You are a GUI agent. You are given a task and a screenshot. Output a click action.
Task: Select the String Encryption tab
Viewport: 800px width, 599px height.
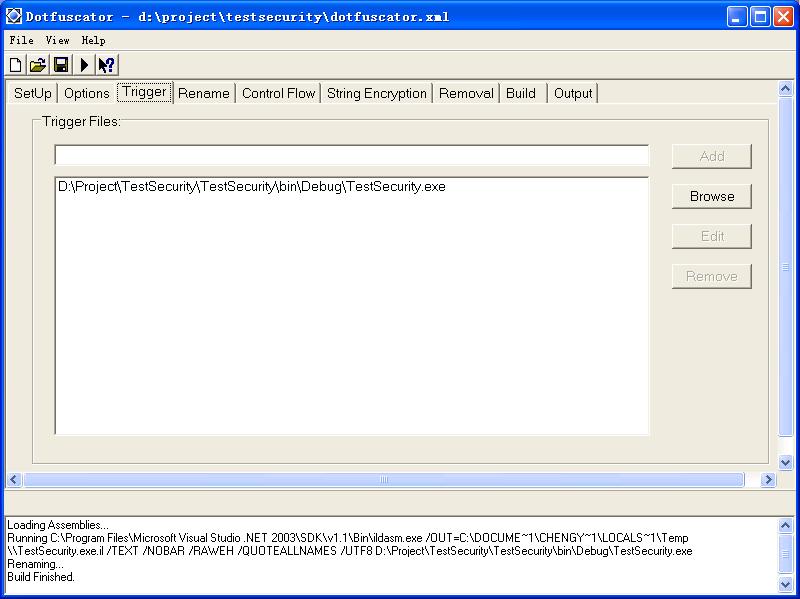tap(376, 93)
